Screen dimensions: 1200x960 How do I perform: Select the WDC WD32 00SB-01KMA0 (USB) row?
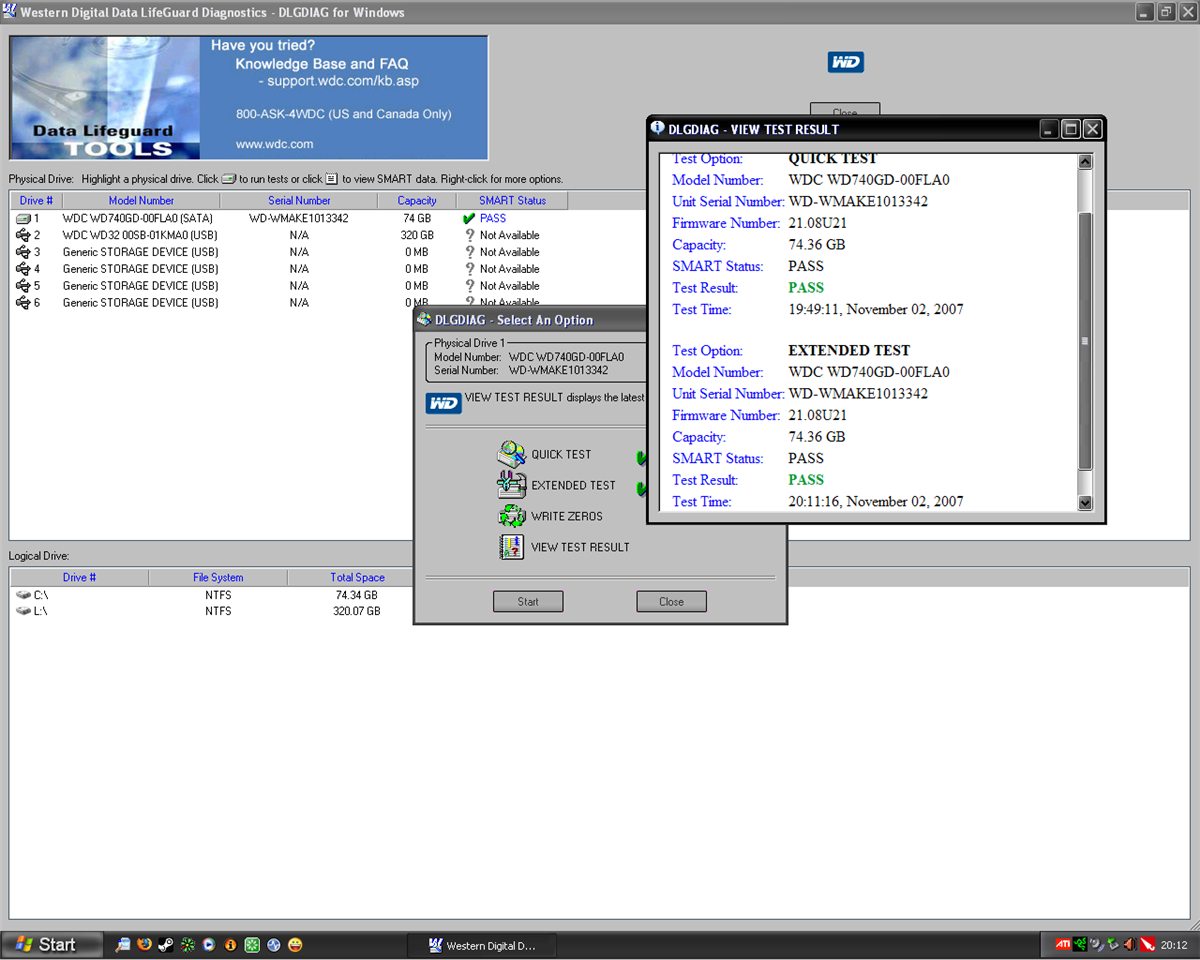[290, 235]
